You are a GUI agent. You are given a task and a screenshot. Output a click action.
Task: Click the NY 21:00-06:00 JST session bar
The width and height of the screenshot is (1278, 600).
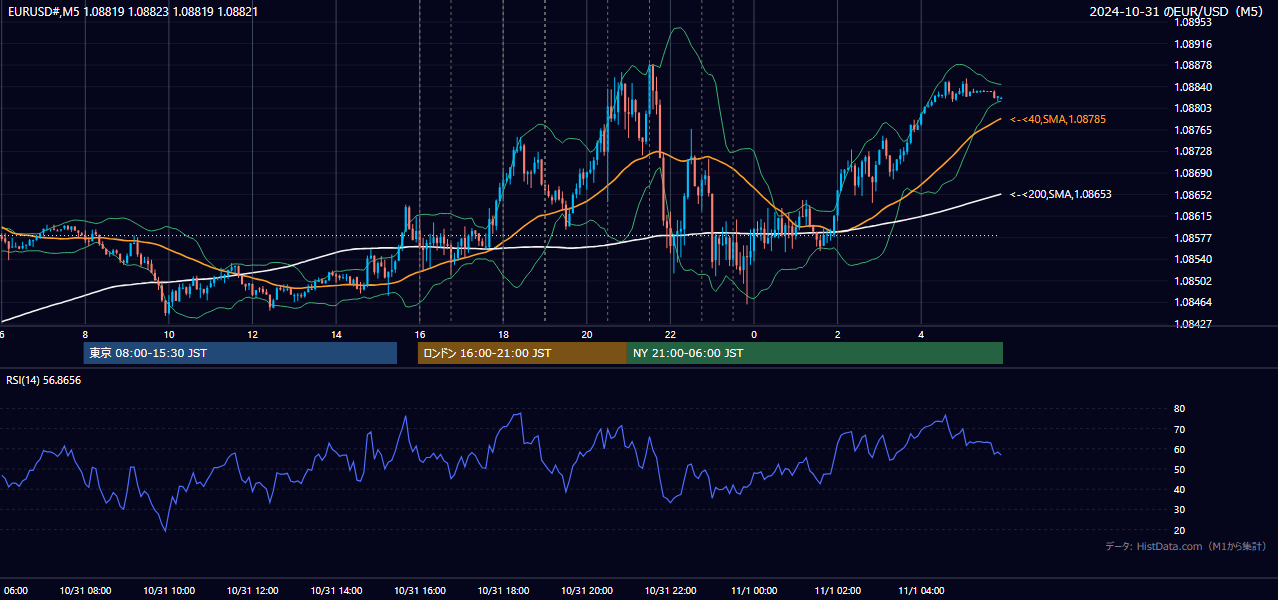pos(815,353)
